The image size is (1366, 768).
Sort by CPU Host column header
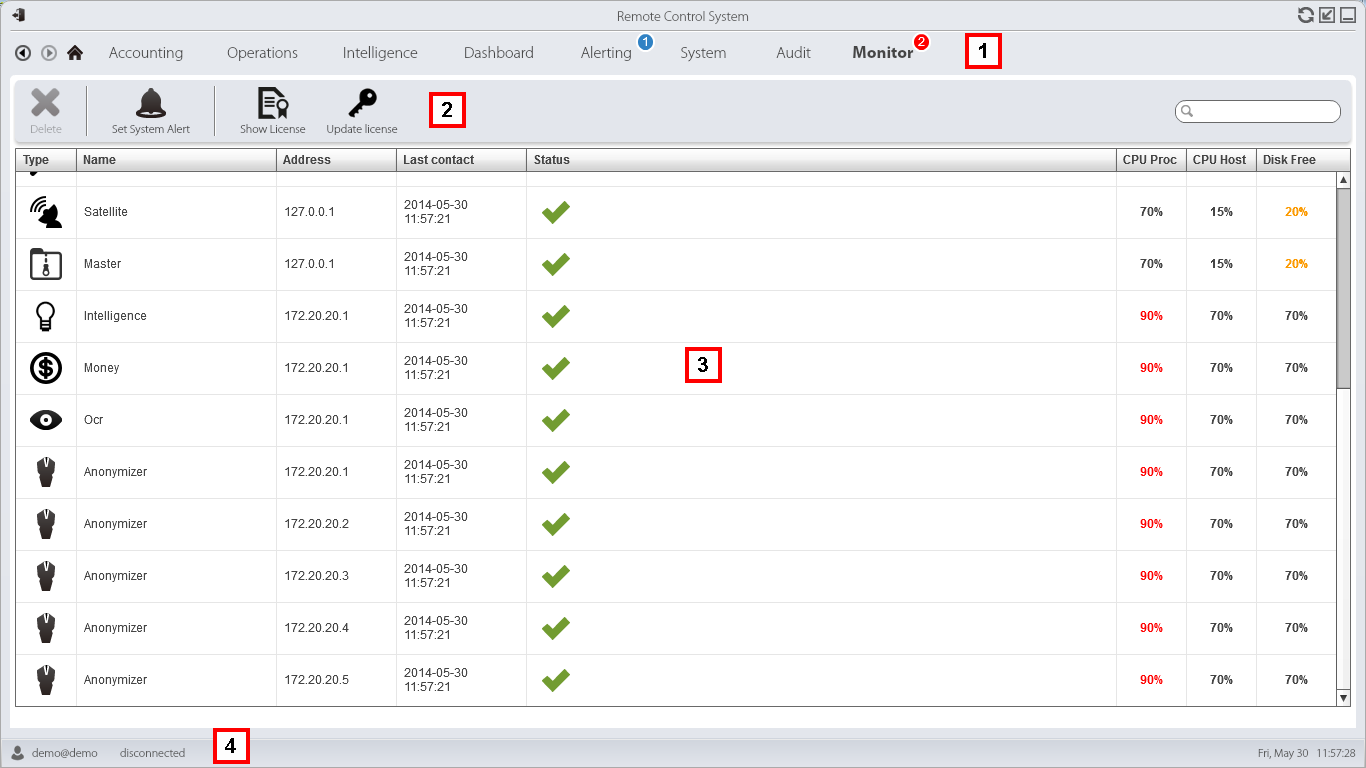click(1221, 160)
